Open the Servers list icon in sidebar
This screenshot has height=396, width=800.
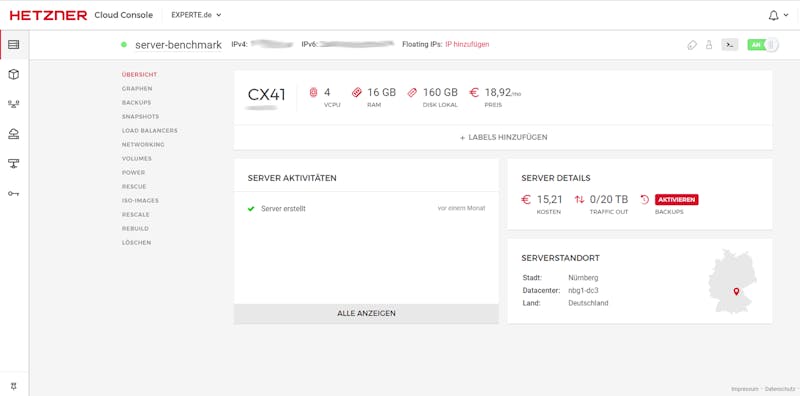pos(14,44)
